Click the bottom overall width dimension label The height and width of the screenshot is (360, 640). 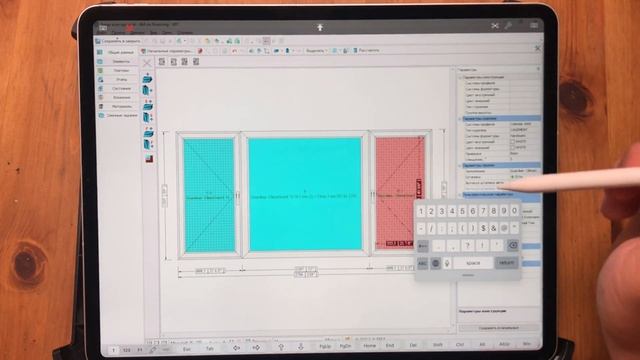306,275
